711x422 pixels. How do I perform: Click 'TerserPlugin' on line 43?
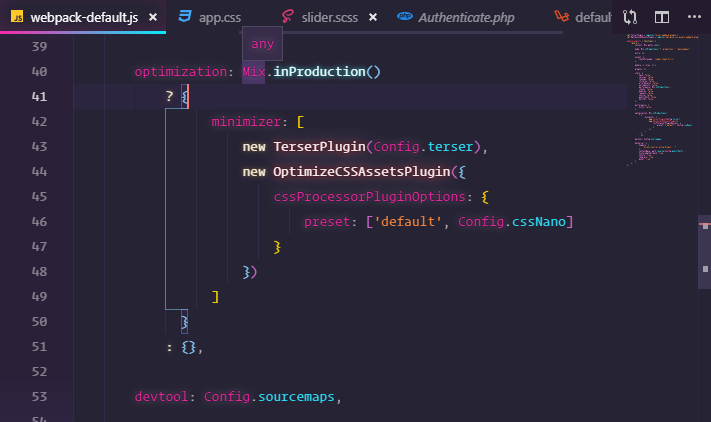(x=319, y=146)
